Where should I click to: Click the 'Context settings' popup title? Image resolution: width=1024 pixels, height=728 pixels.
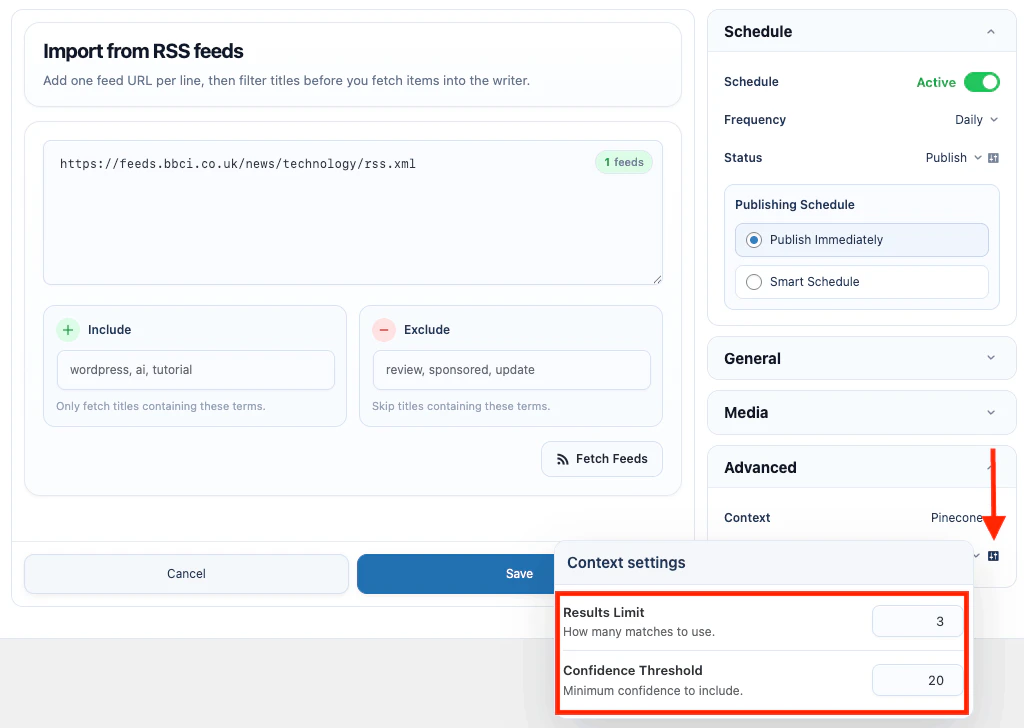click(x=626, y=563)
